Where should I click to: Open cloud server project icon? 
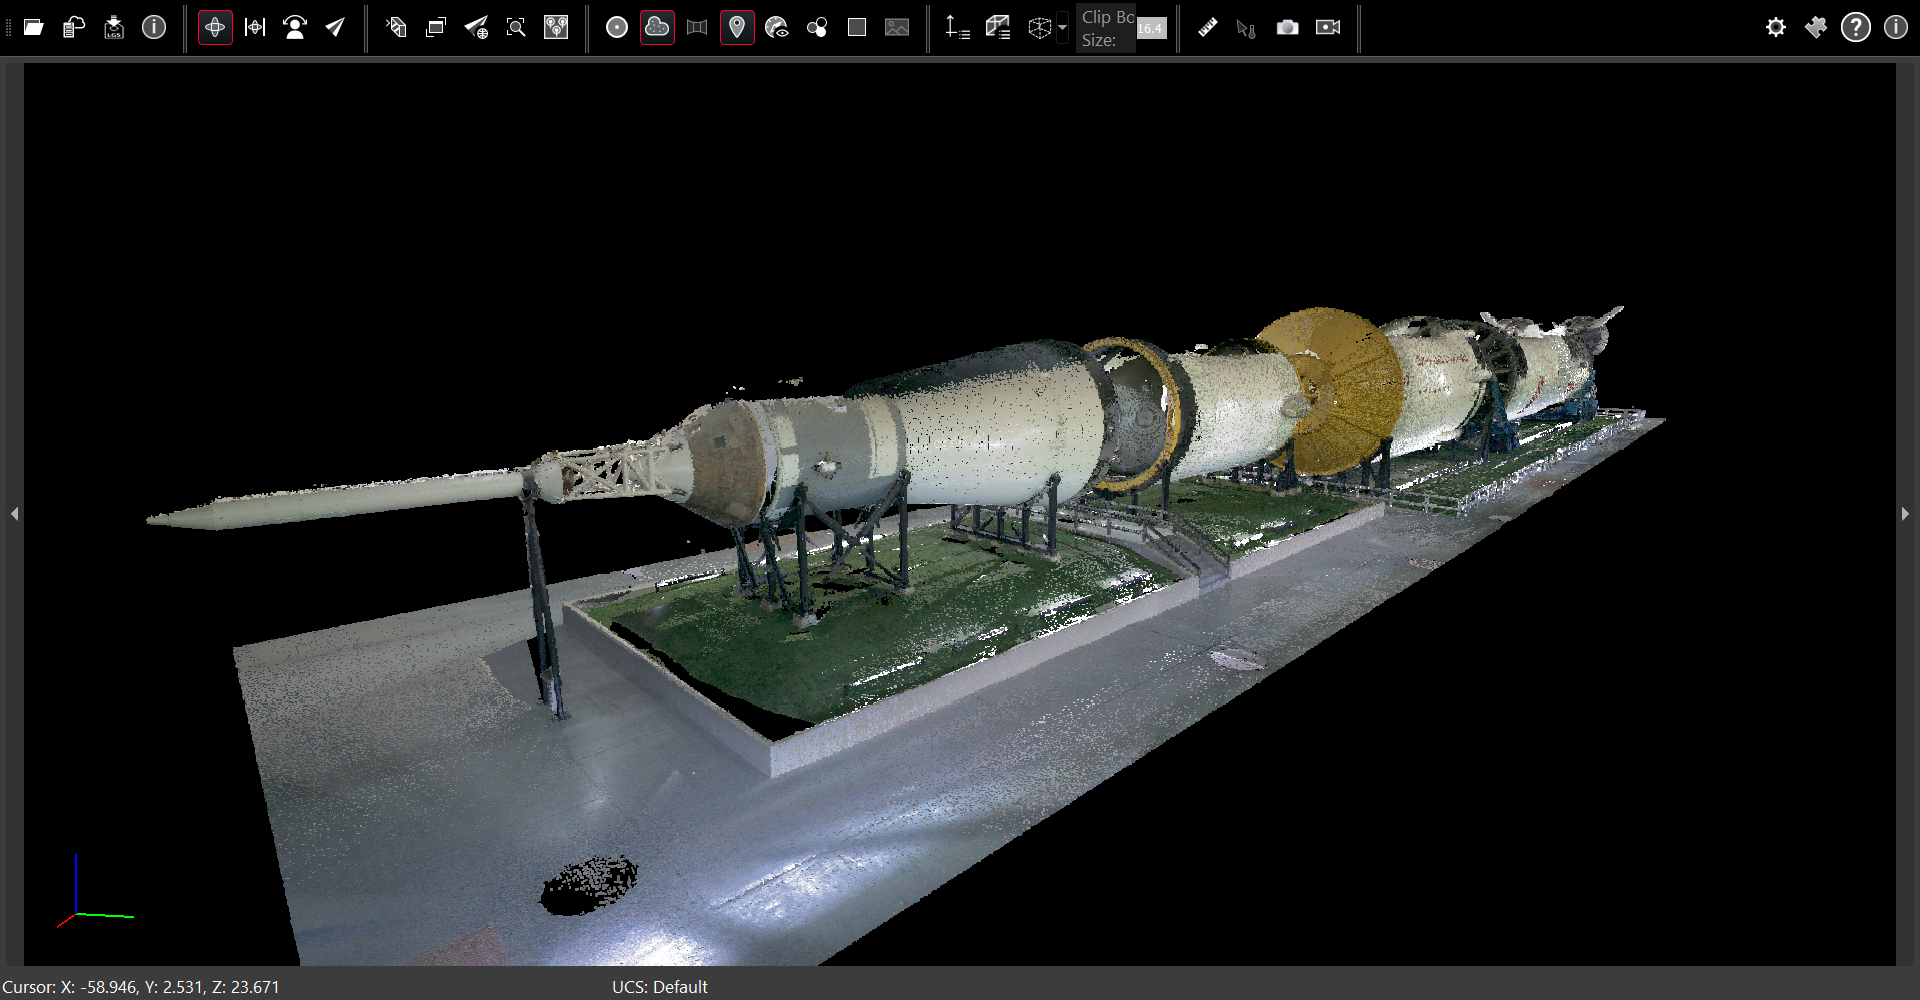pos(74,27)
